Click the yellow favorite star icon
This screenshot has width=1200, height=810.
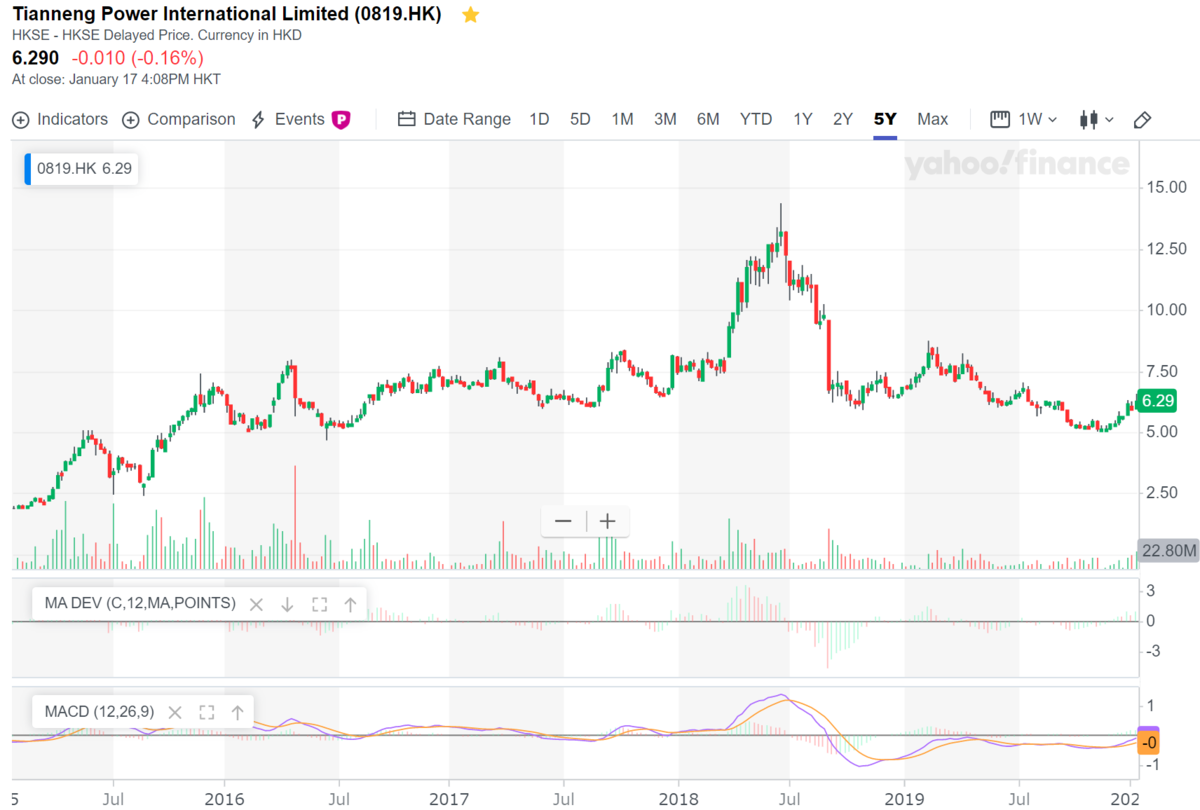471,15
